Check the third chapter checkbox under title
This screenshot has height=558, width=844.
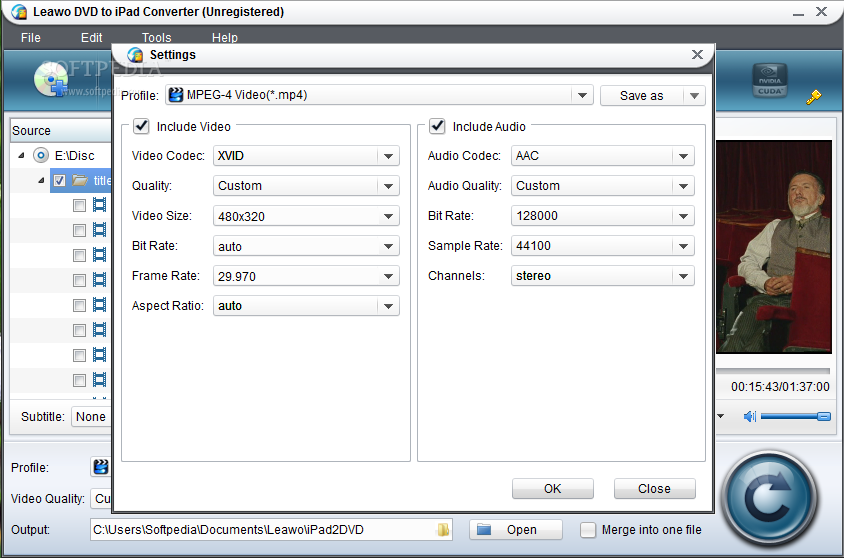pos(79,255)
